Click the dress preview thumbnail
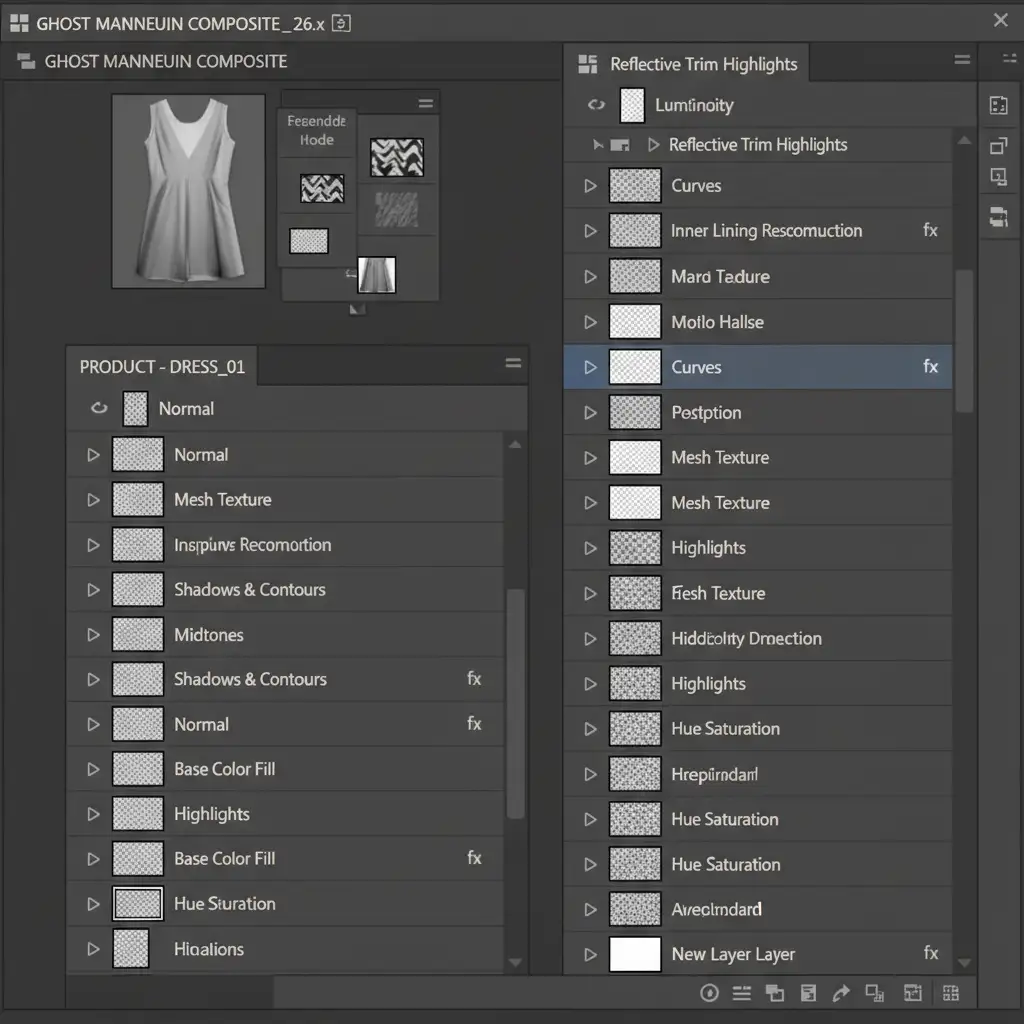Image resolution: width=1024 pixels, height=1024 pixels. (x=188, y=191)
